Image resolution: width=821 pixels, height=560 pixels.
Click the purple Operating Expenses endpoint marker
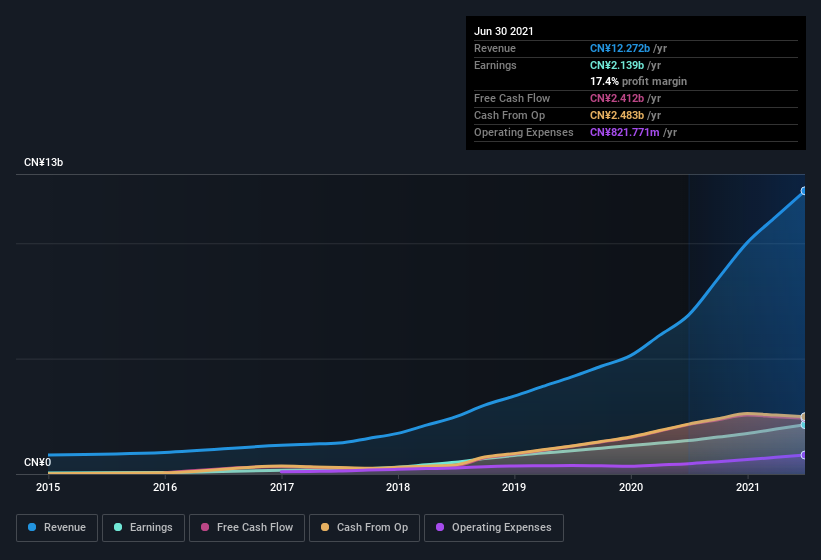(x=804, y=455)
